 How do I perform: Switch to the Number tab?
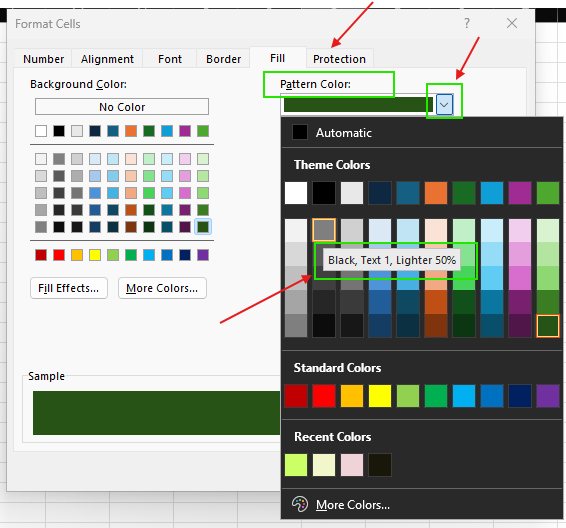point(43,59)
